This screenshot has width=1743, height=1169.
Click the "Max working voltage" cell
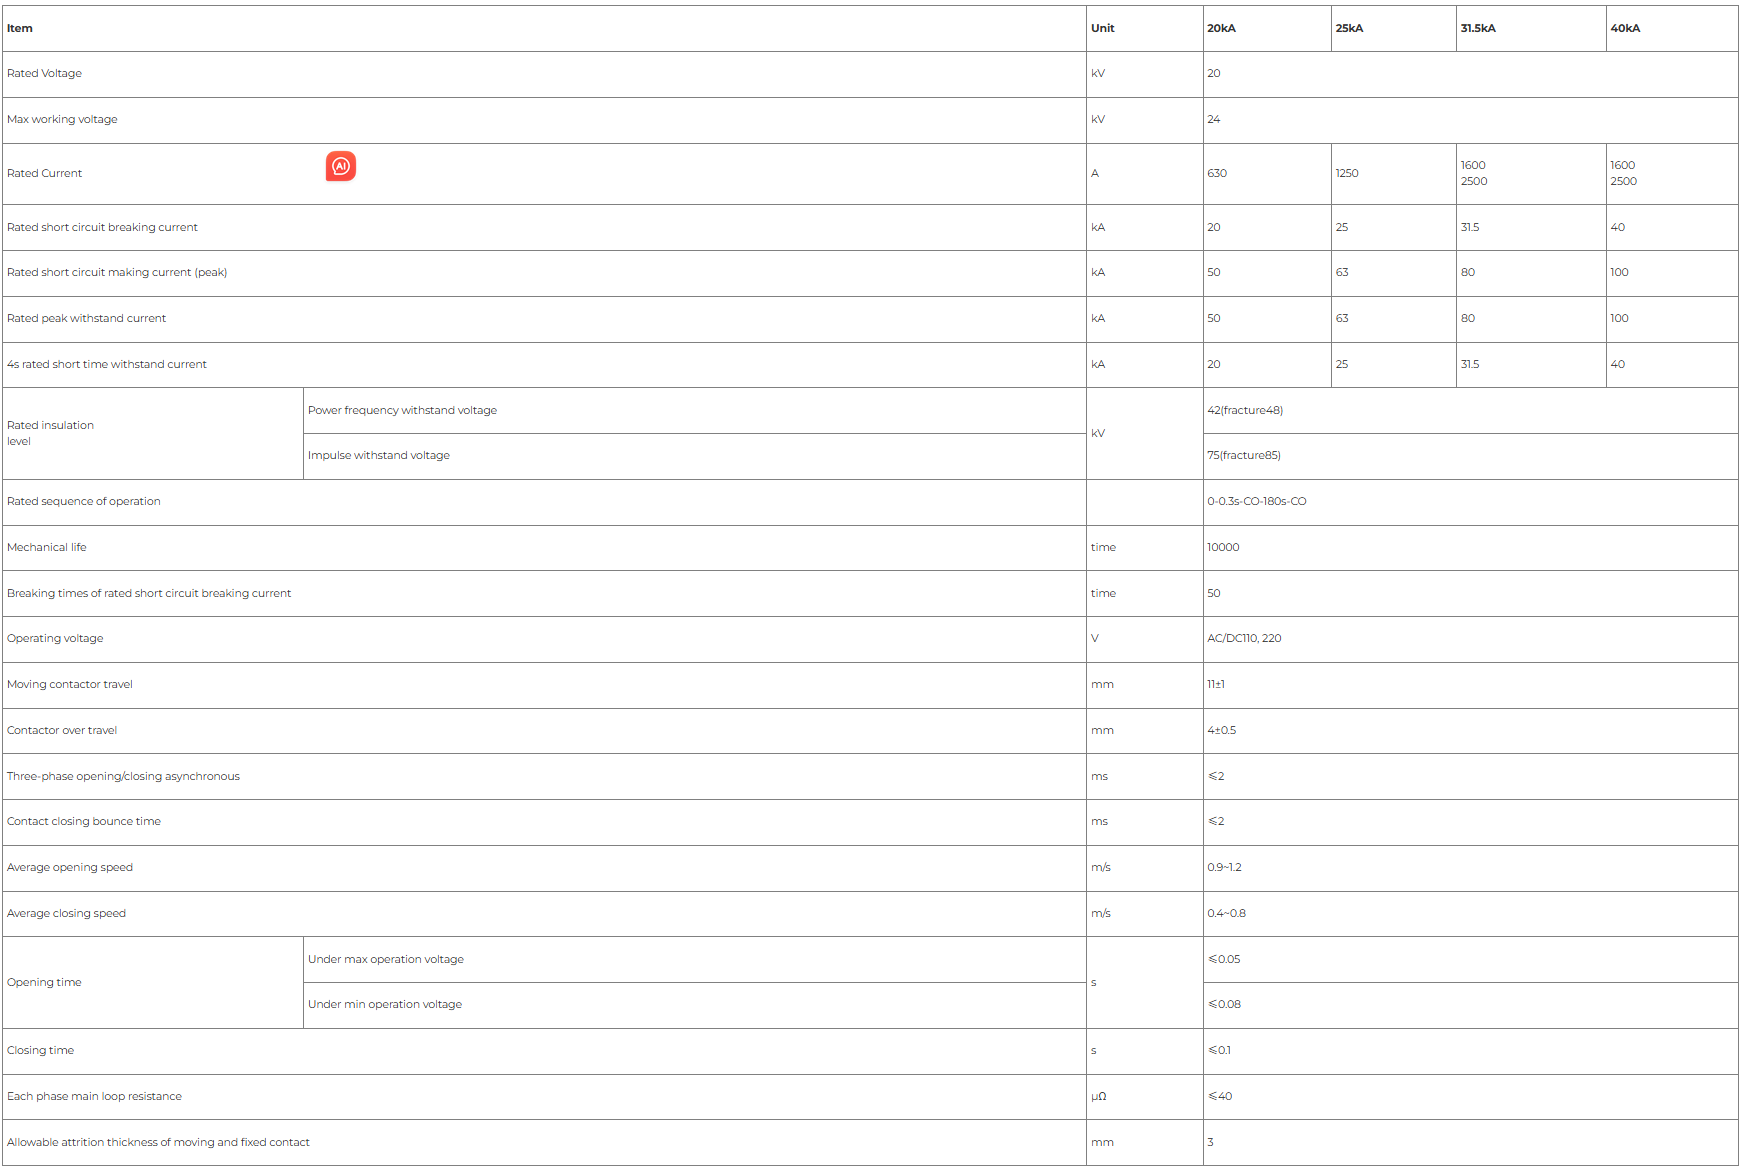click(62, 120)
